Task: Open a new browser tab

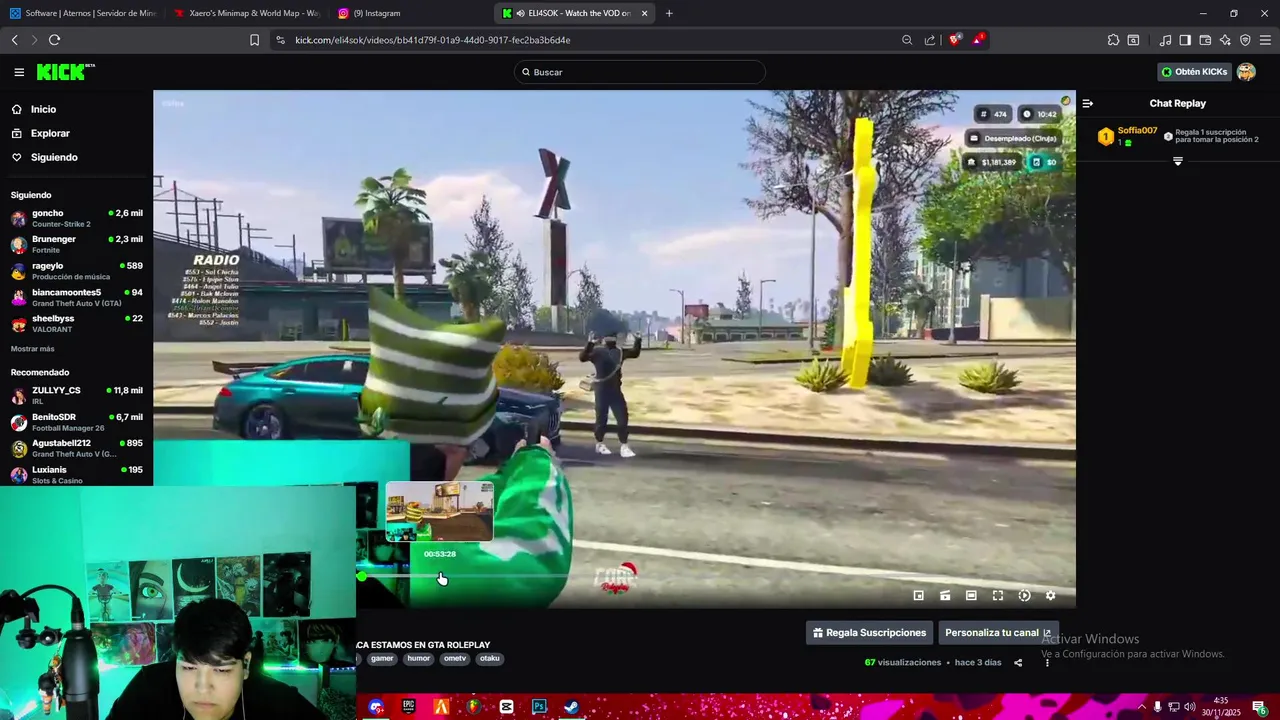Action: point(669,13)
